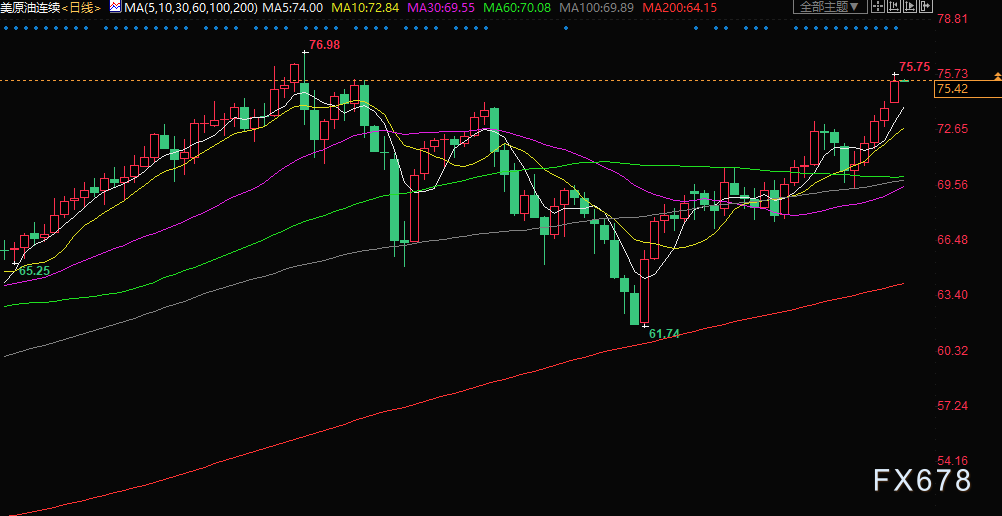Click the play-arrow icon in the top-right toolbar

pos(909,7)
